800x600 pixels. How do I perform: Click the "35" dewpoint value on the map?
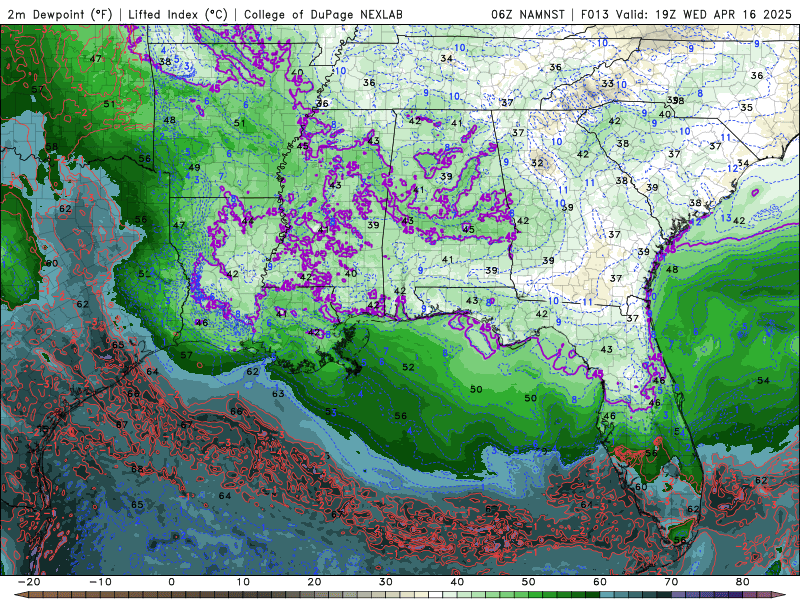coord(746,108)
